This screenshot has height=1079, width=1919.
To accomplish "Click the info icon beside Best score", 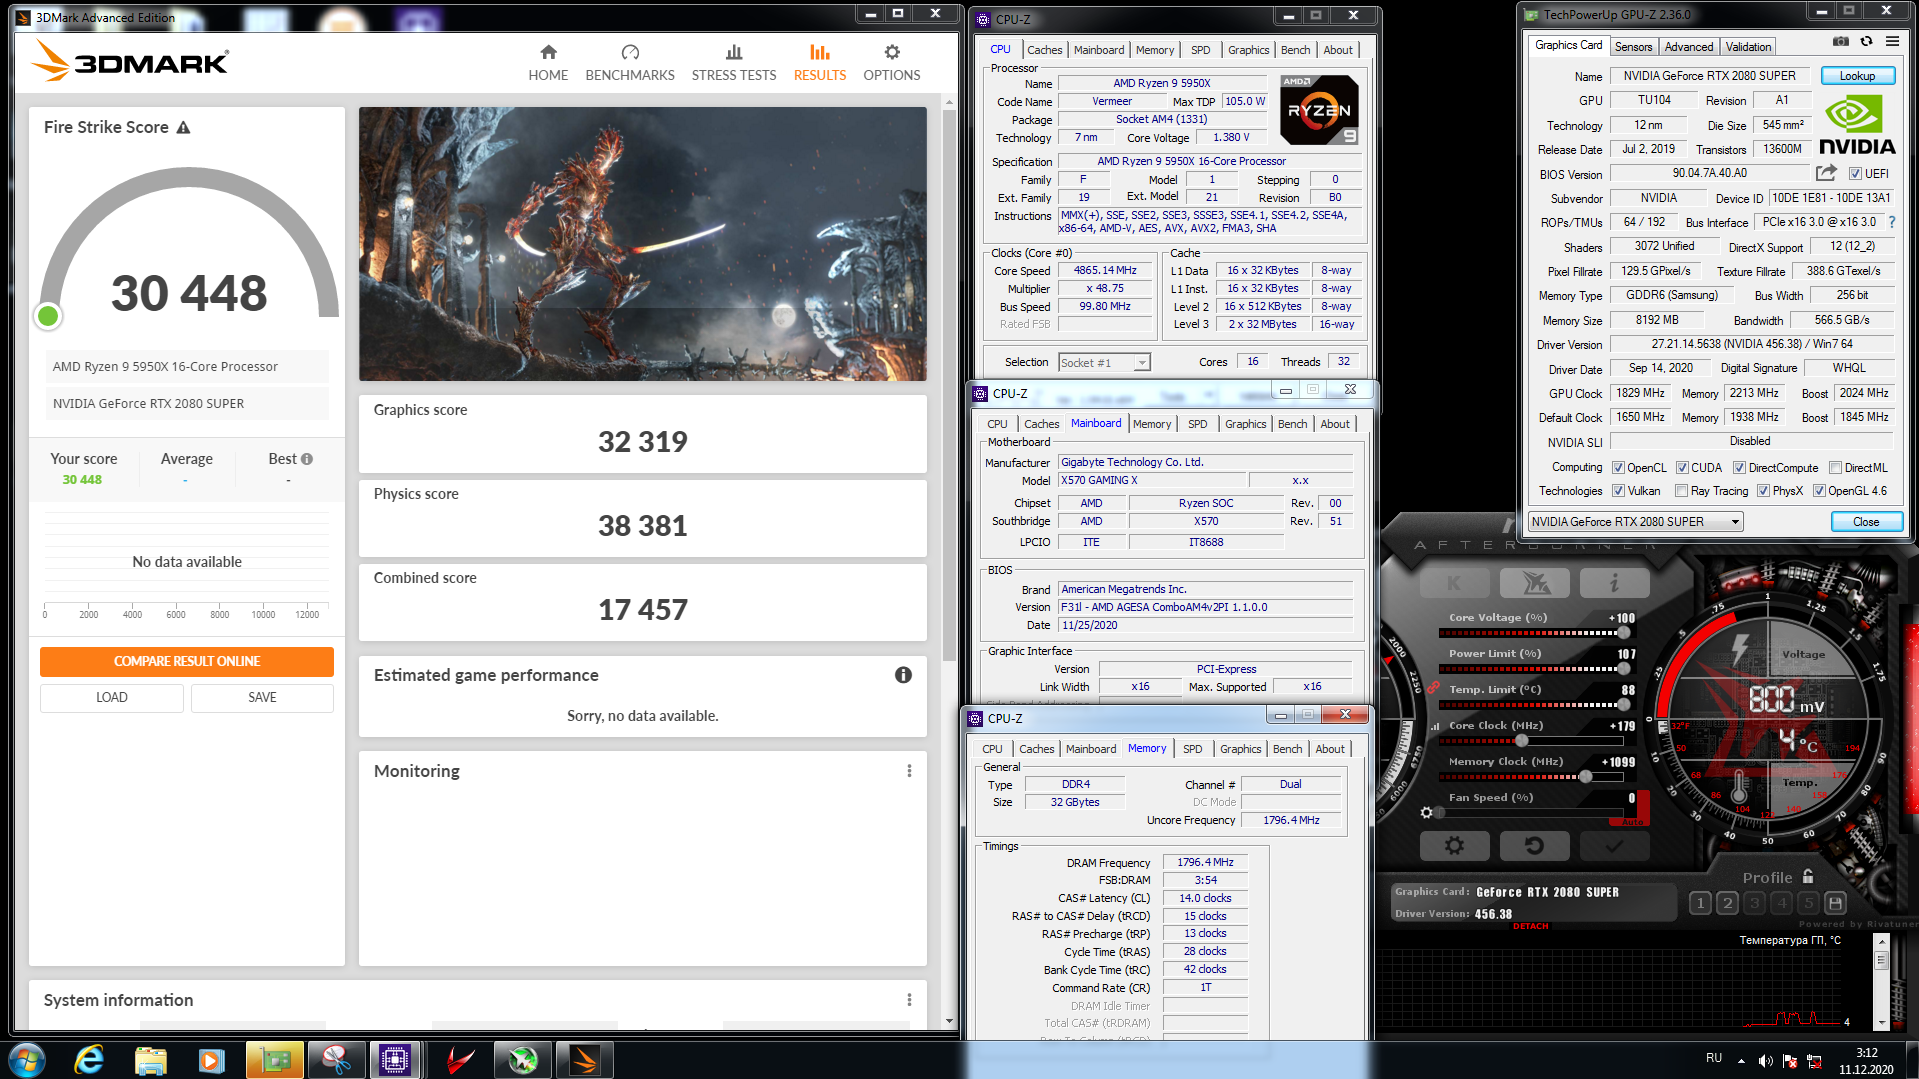I will pos(307,459).
